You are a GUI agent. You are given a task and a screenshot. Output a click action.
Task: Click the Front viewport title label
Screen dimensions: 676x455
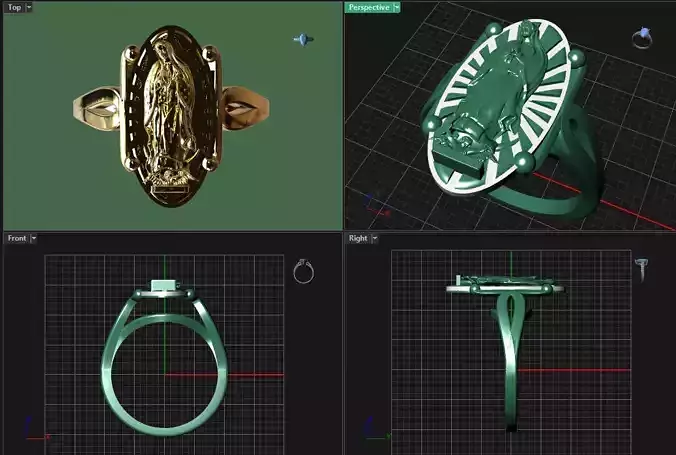click(x=17, y=238)
